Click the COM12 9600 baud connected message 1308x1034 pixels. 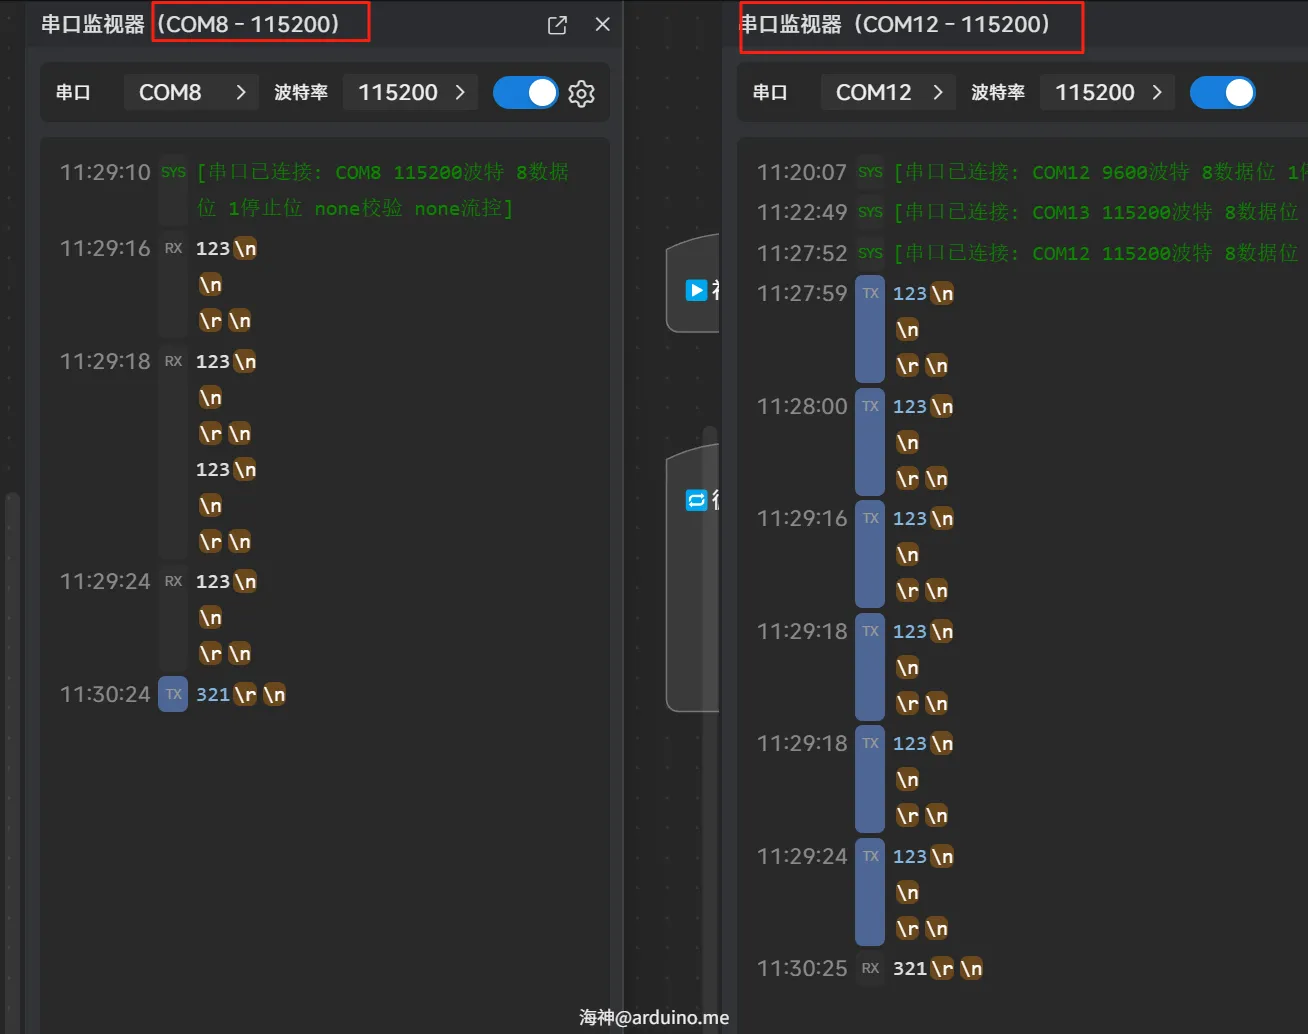[x=1095, y=172]
